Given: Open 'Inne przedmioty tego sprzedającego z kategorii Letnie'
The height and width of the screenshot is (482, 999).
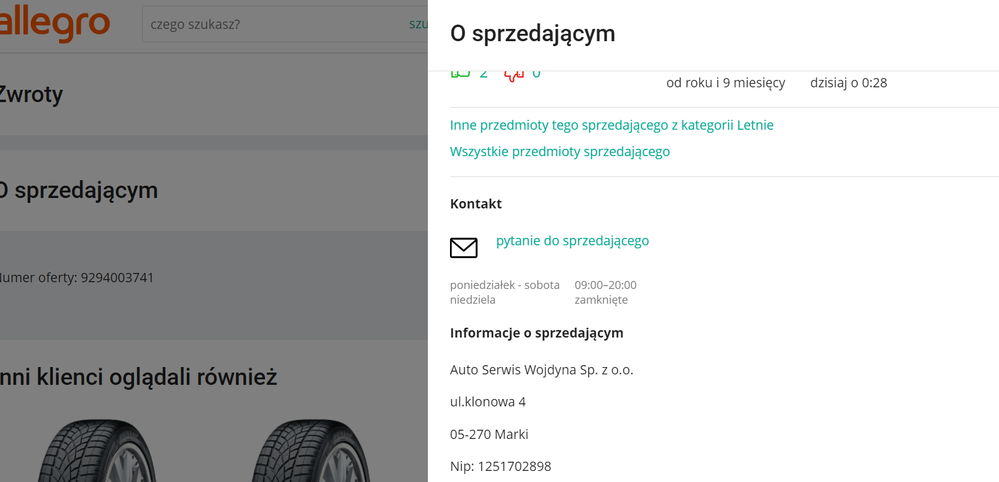Looking at the screenshot, I should point(612,125).
